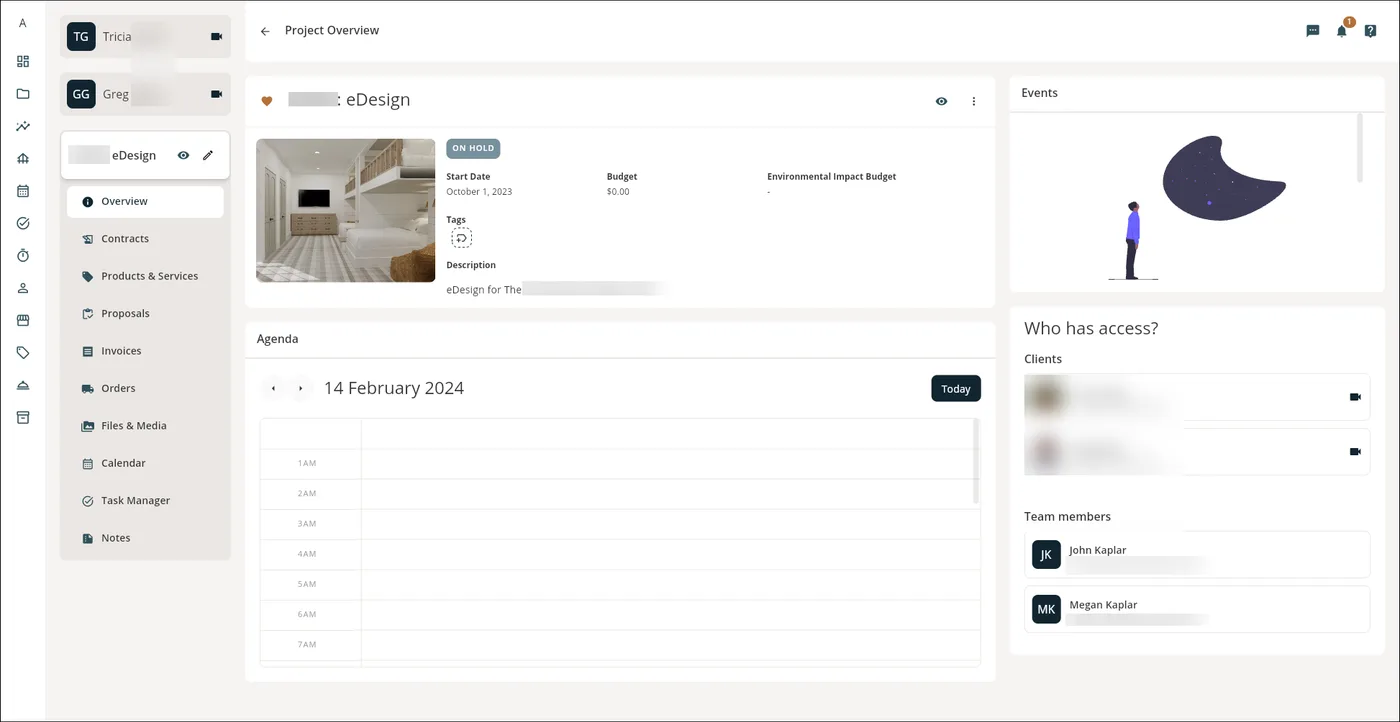Screen dimensions: 1400x722
Task: Open the notifications bell with badge
Action: [1341, 31]
